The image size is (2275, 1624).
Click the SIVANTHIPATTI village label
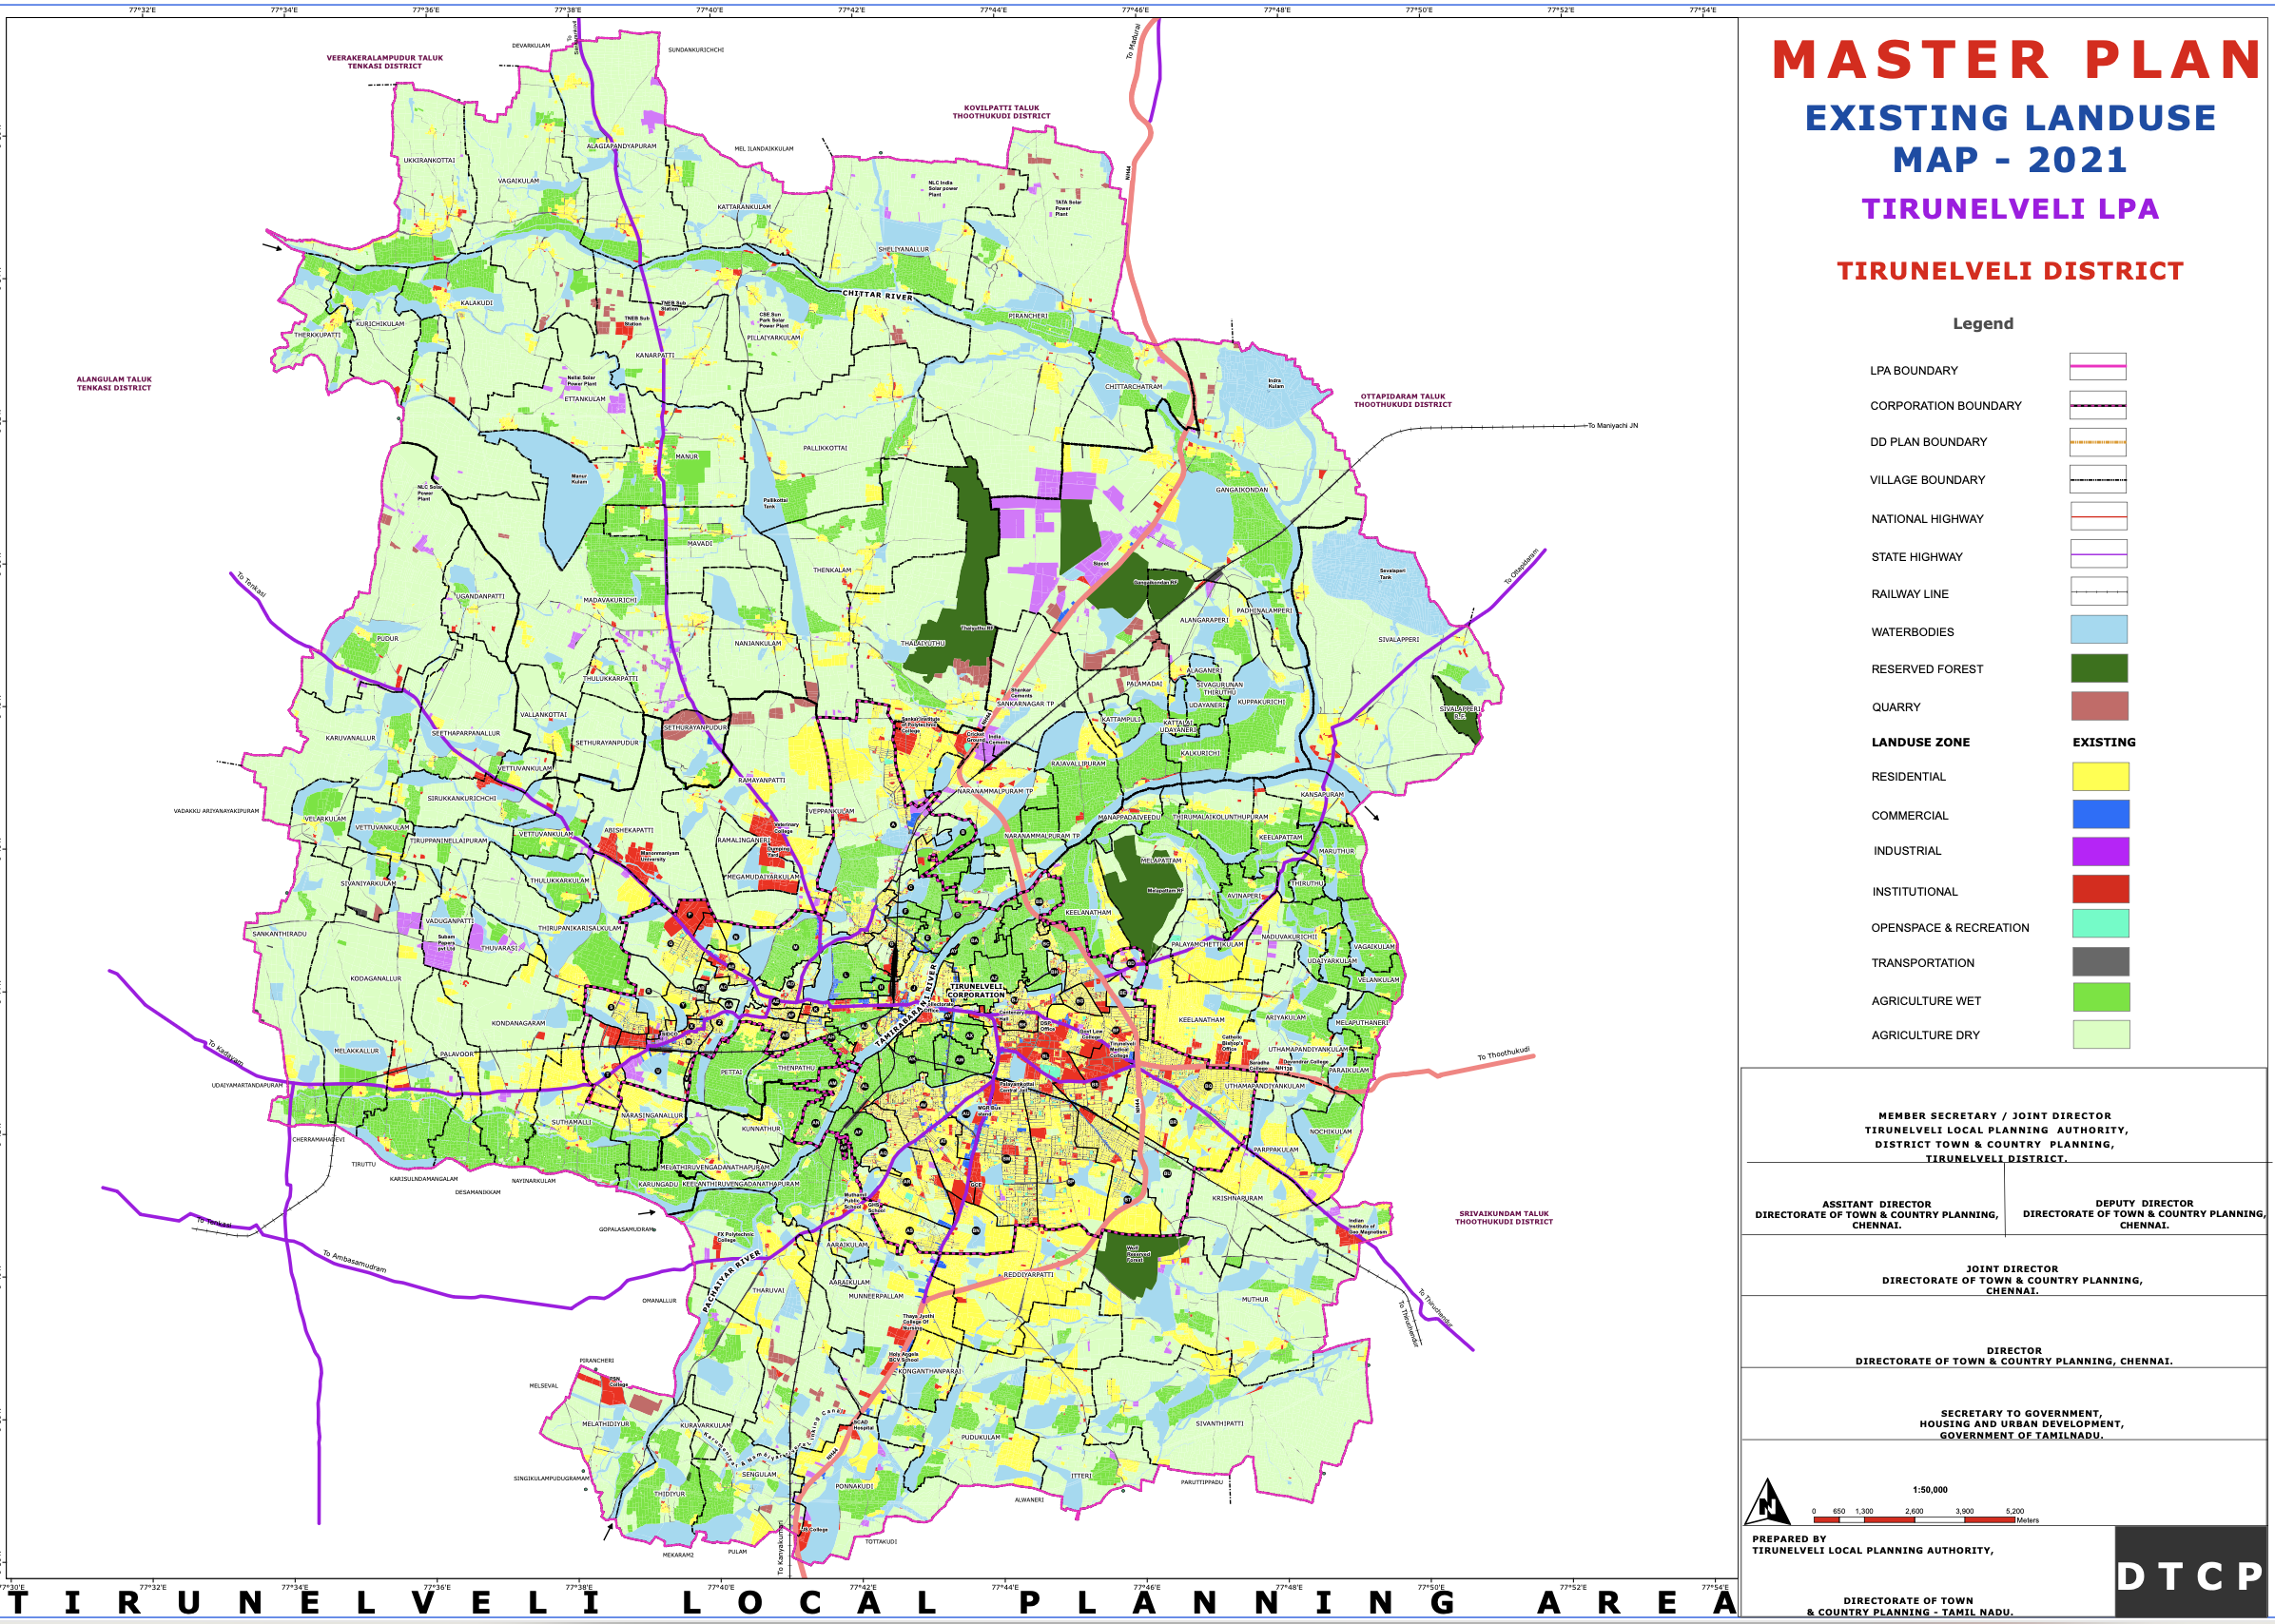(1219, 1423)
